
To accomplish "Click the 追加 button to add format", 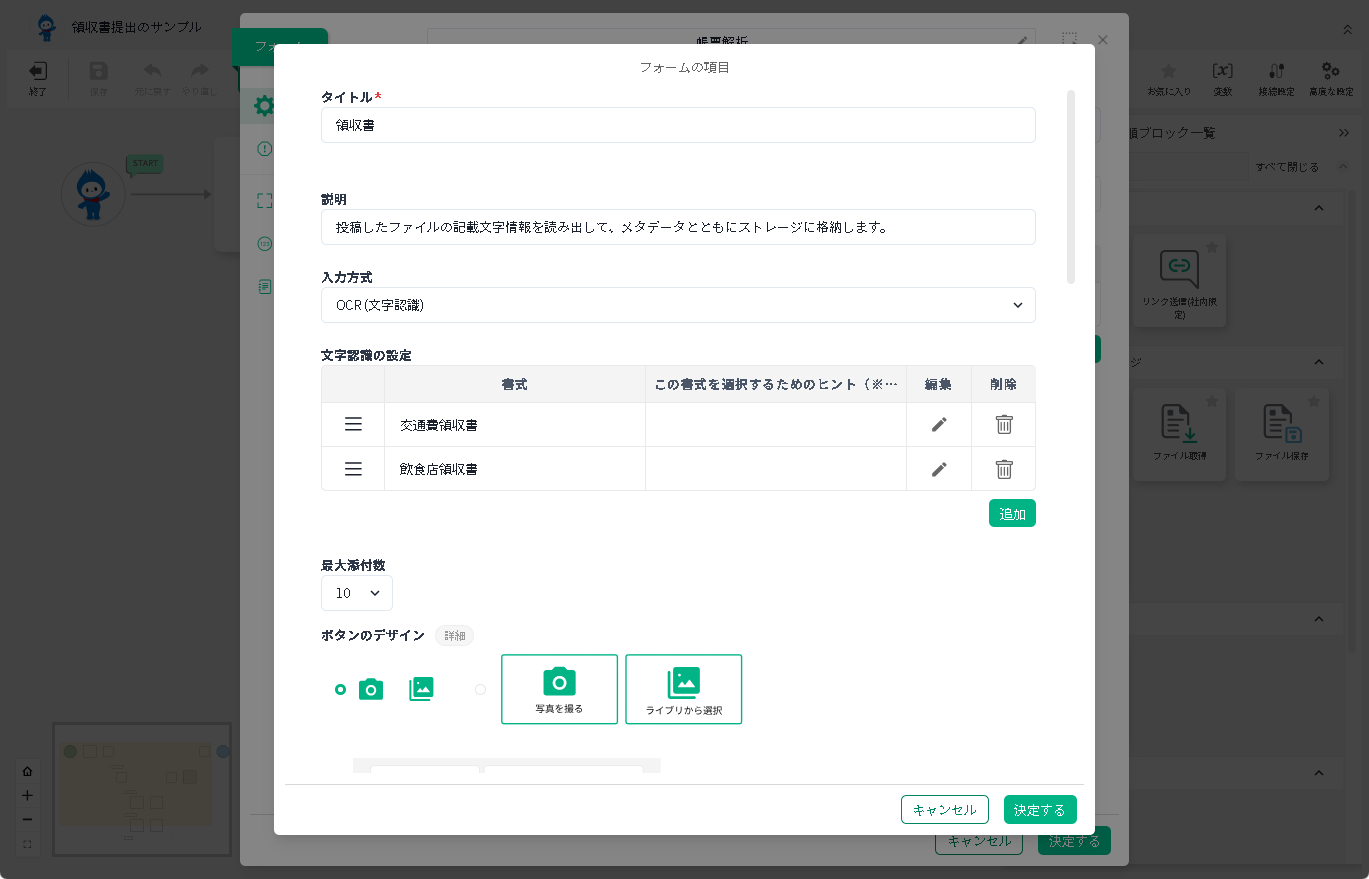I will click(1012, 513).
